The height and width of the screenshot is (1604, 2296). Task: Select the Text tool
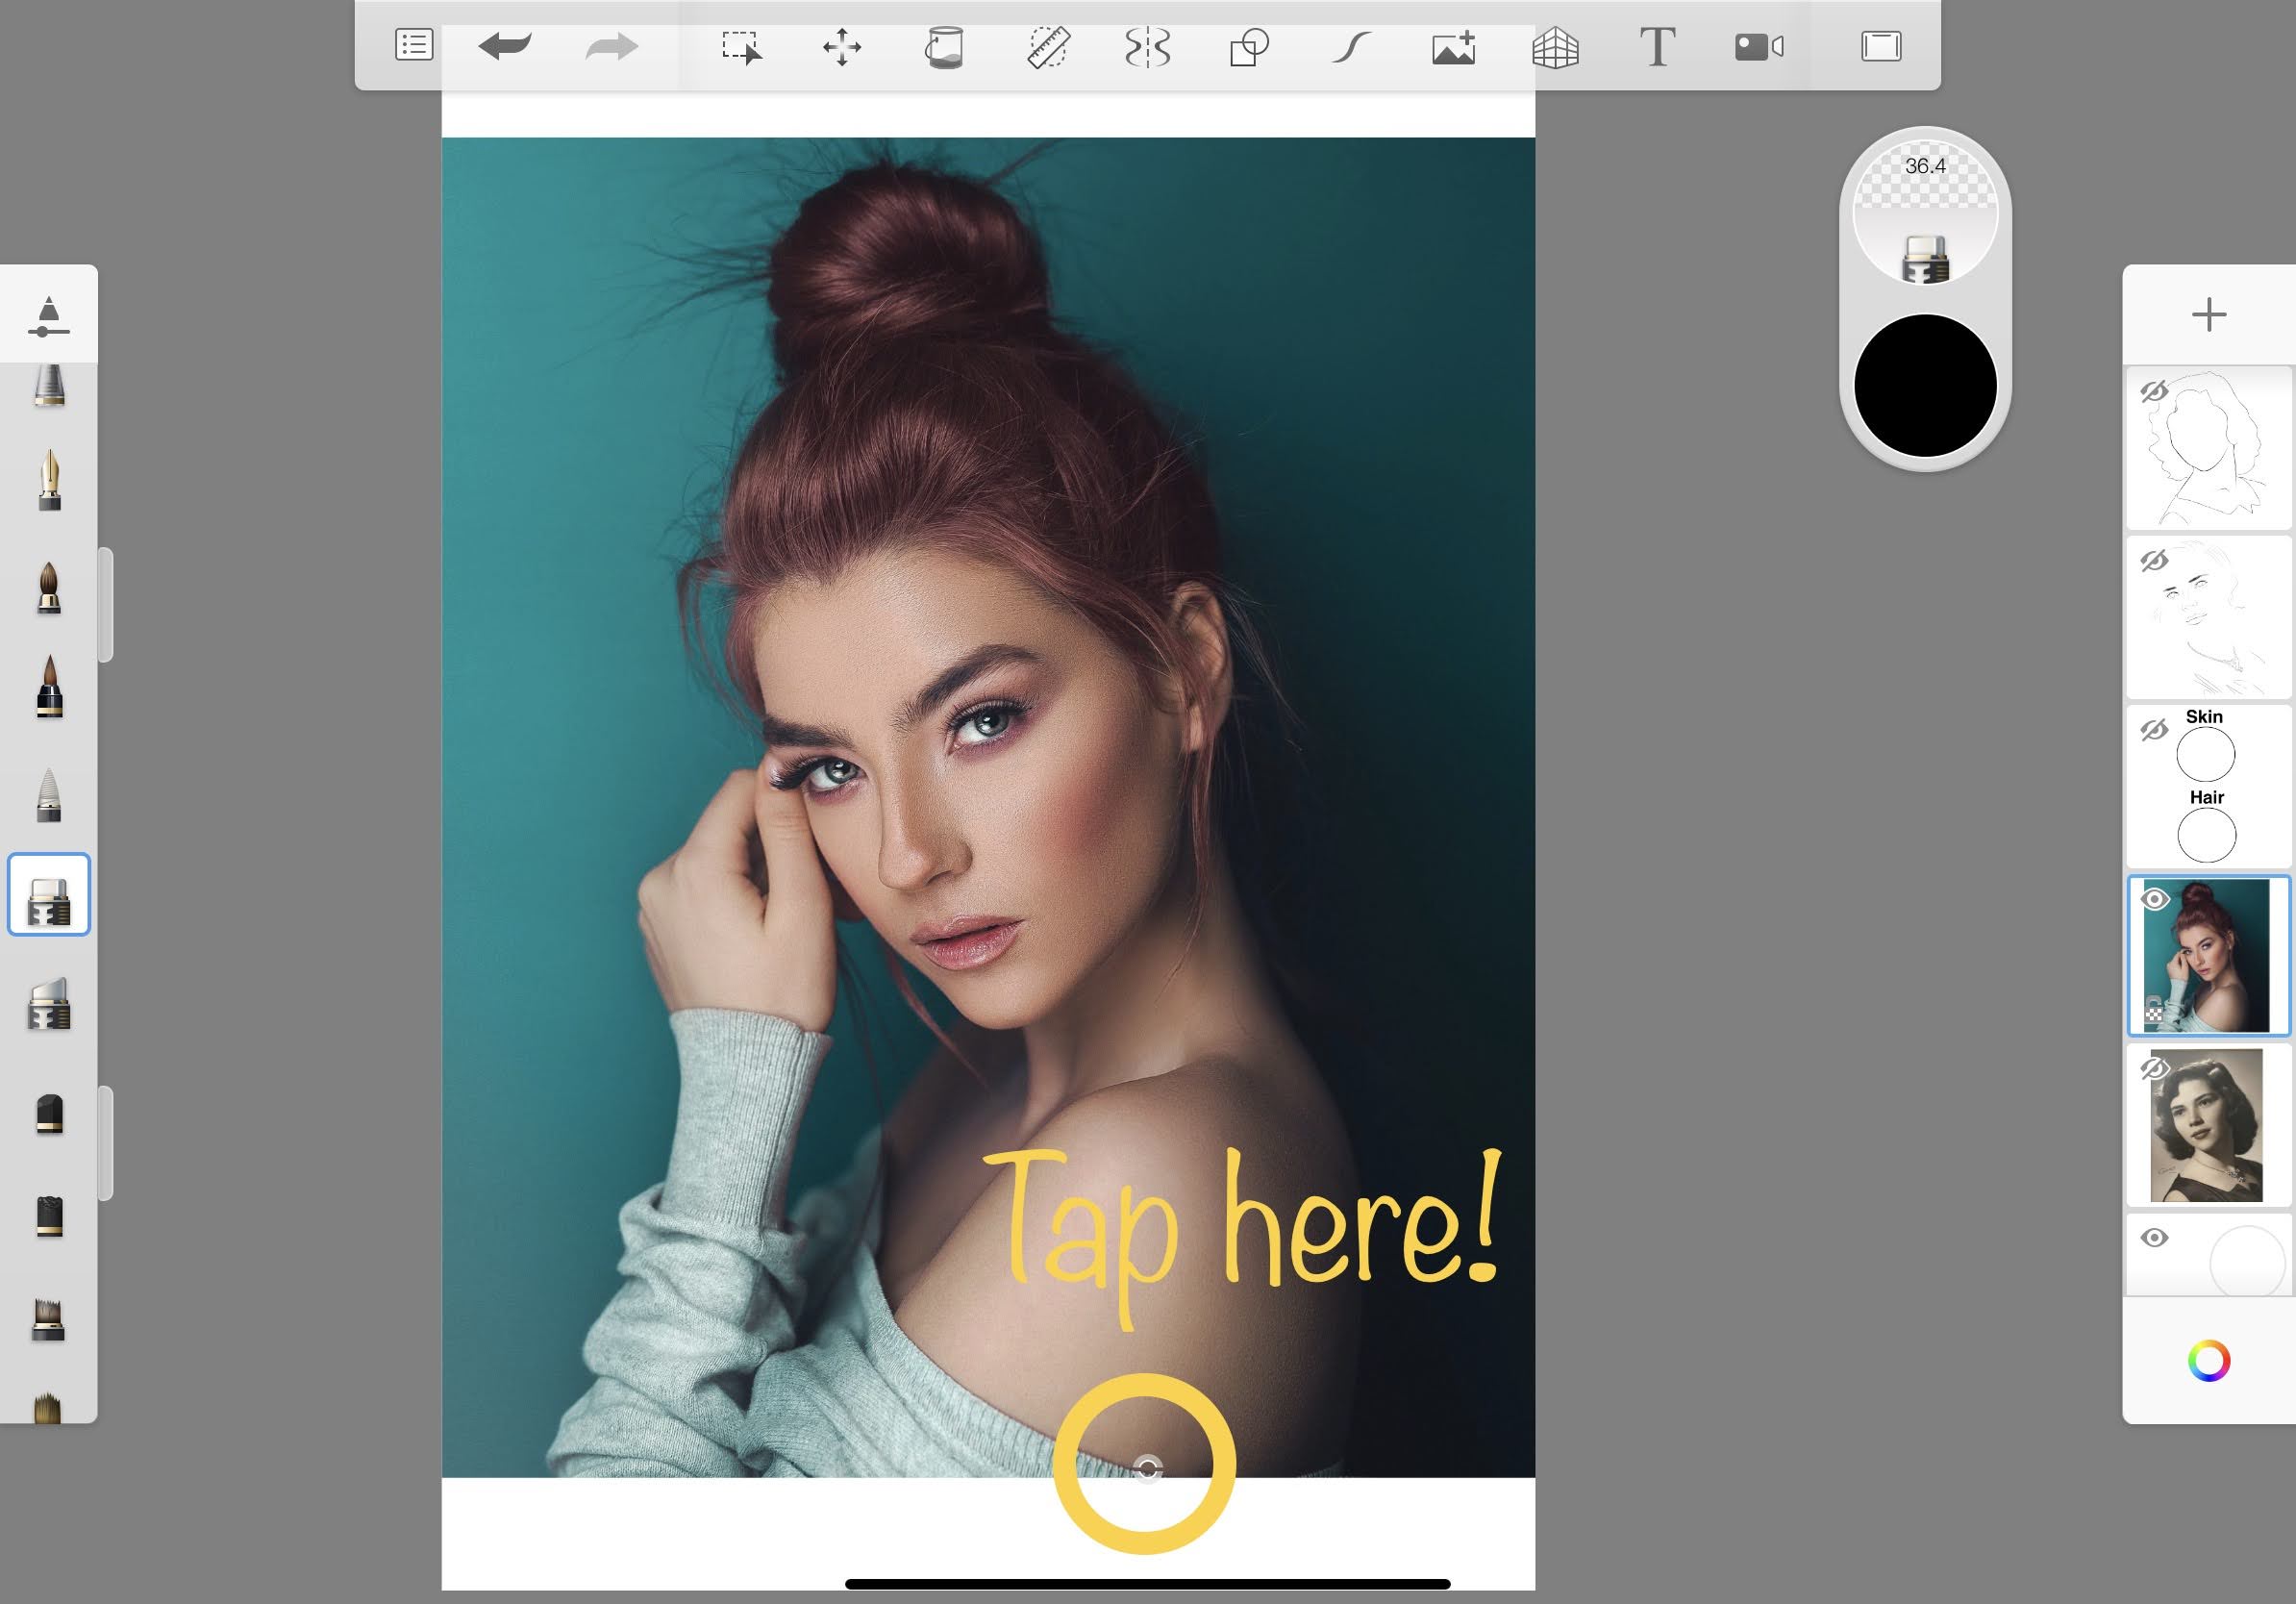click(1656, 45)
